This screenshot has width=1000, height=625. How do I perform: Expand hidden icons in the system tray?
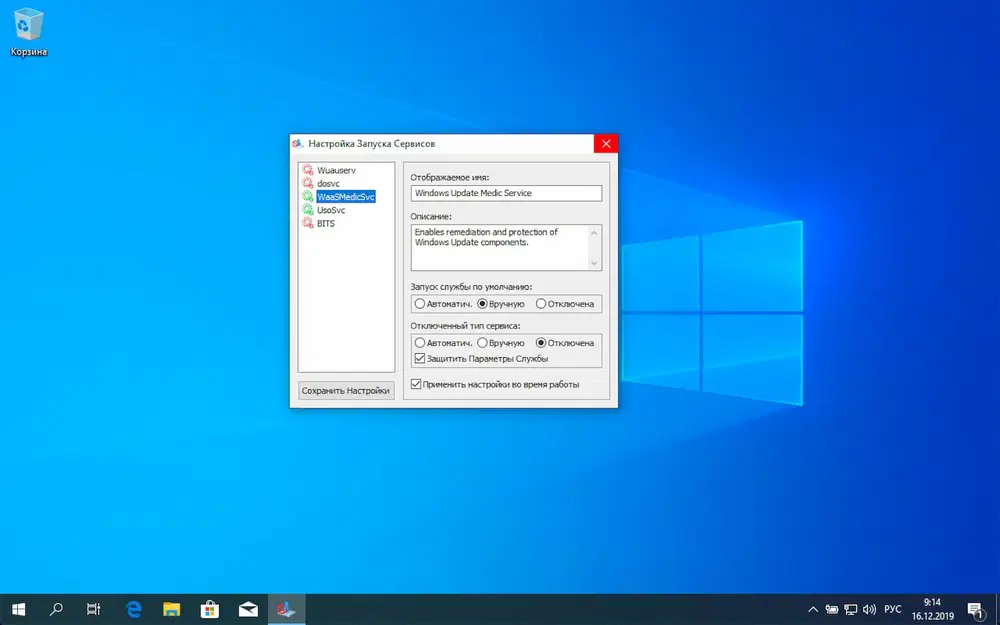(x=813, y=609)
